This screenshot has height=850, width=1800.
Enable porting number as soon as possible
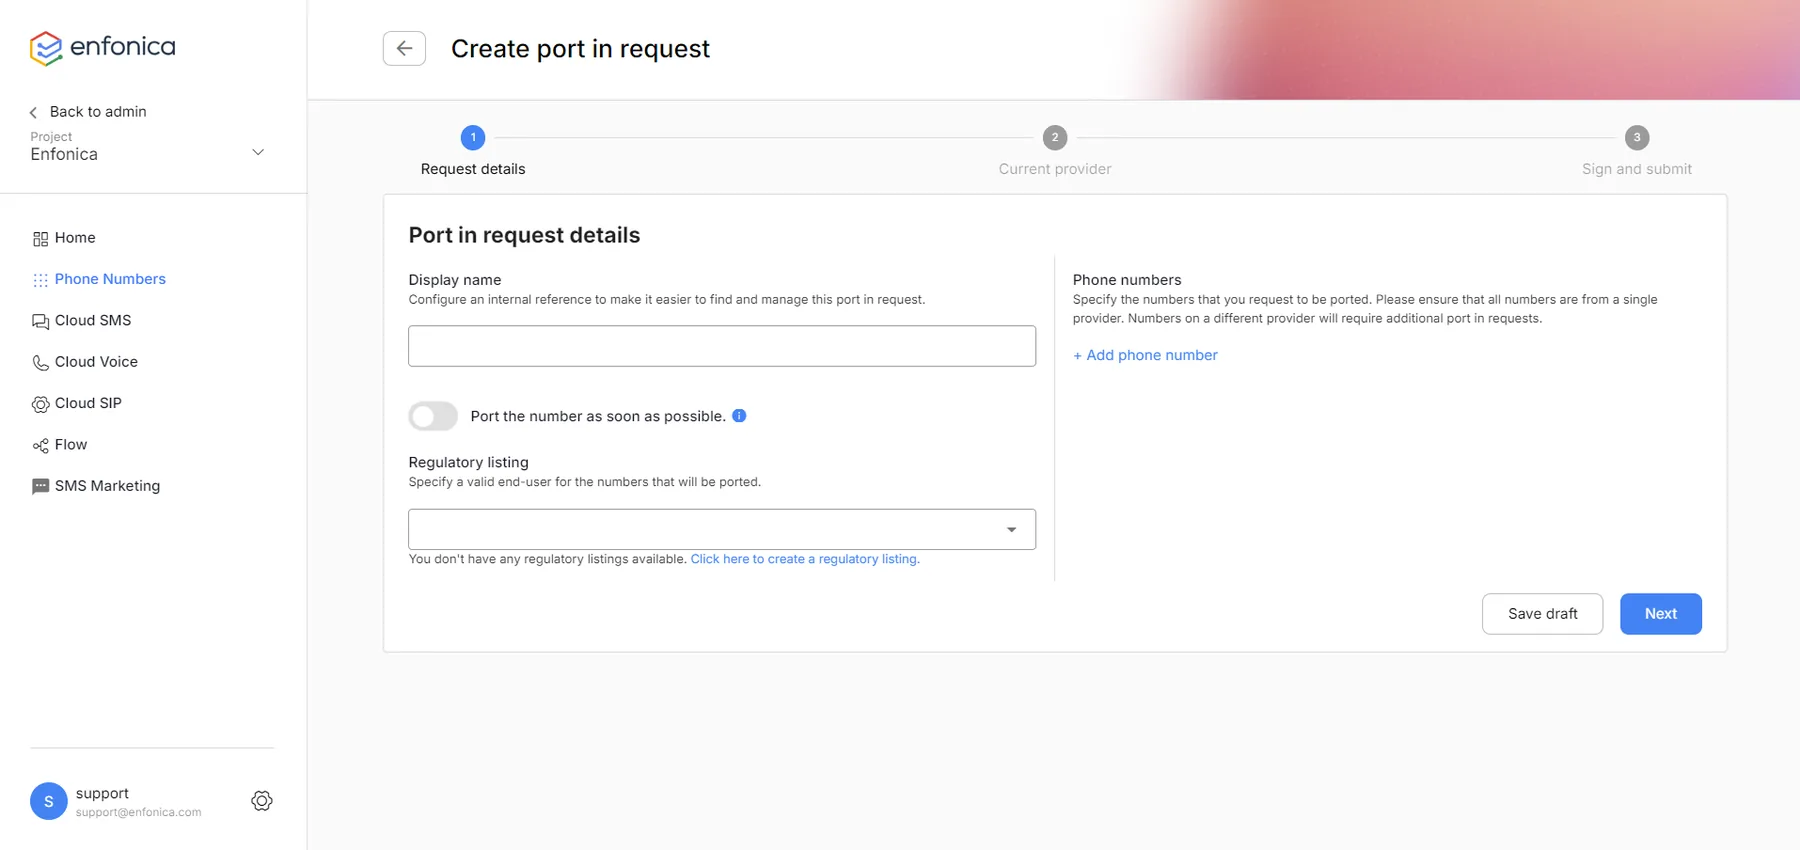(x=433, y=416)
